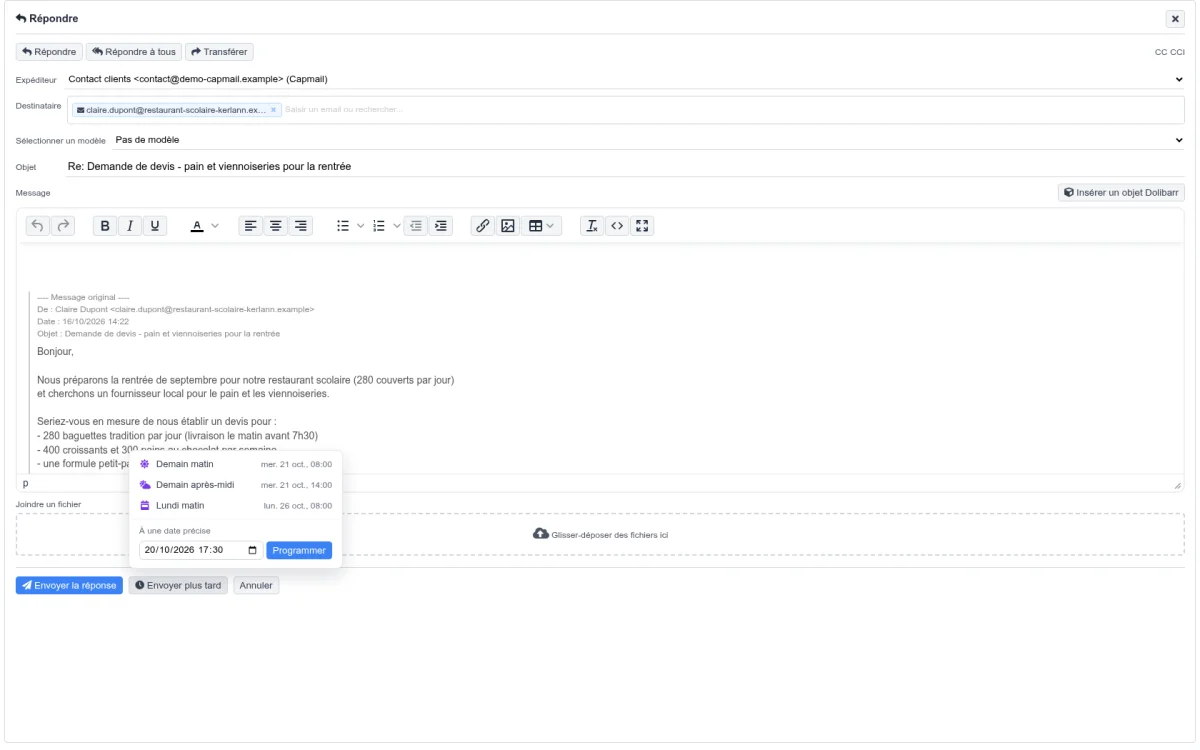Toggle underline formatting
1200x750 pixels.
154,226
